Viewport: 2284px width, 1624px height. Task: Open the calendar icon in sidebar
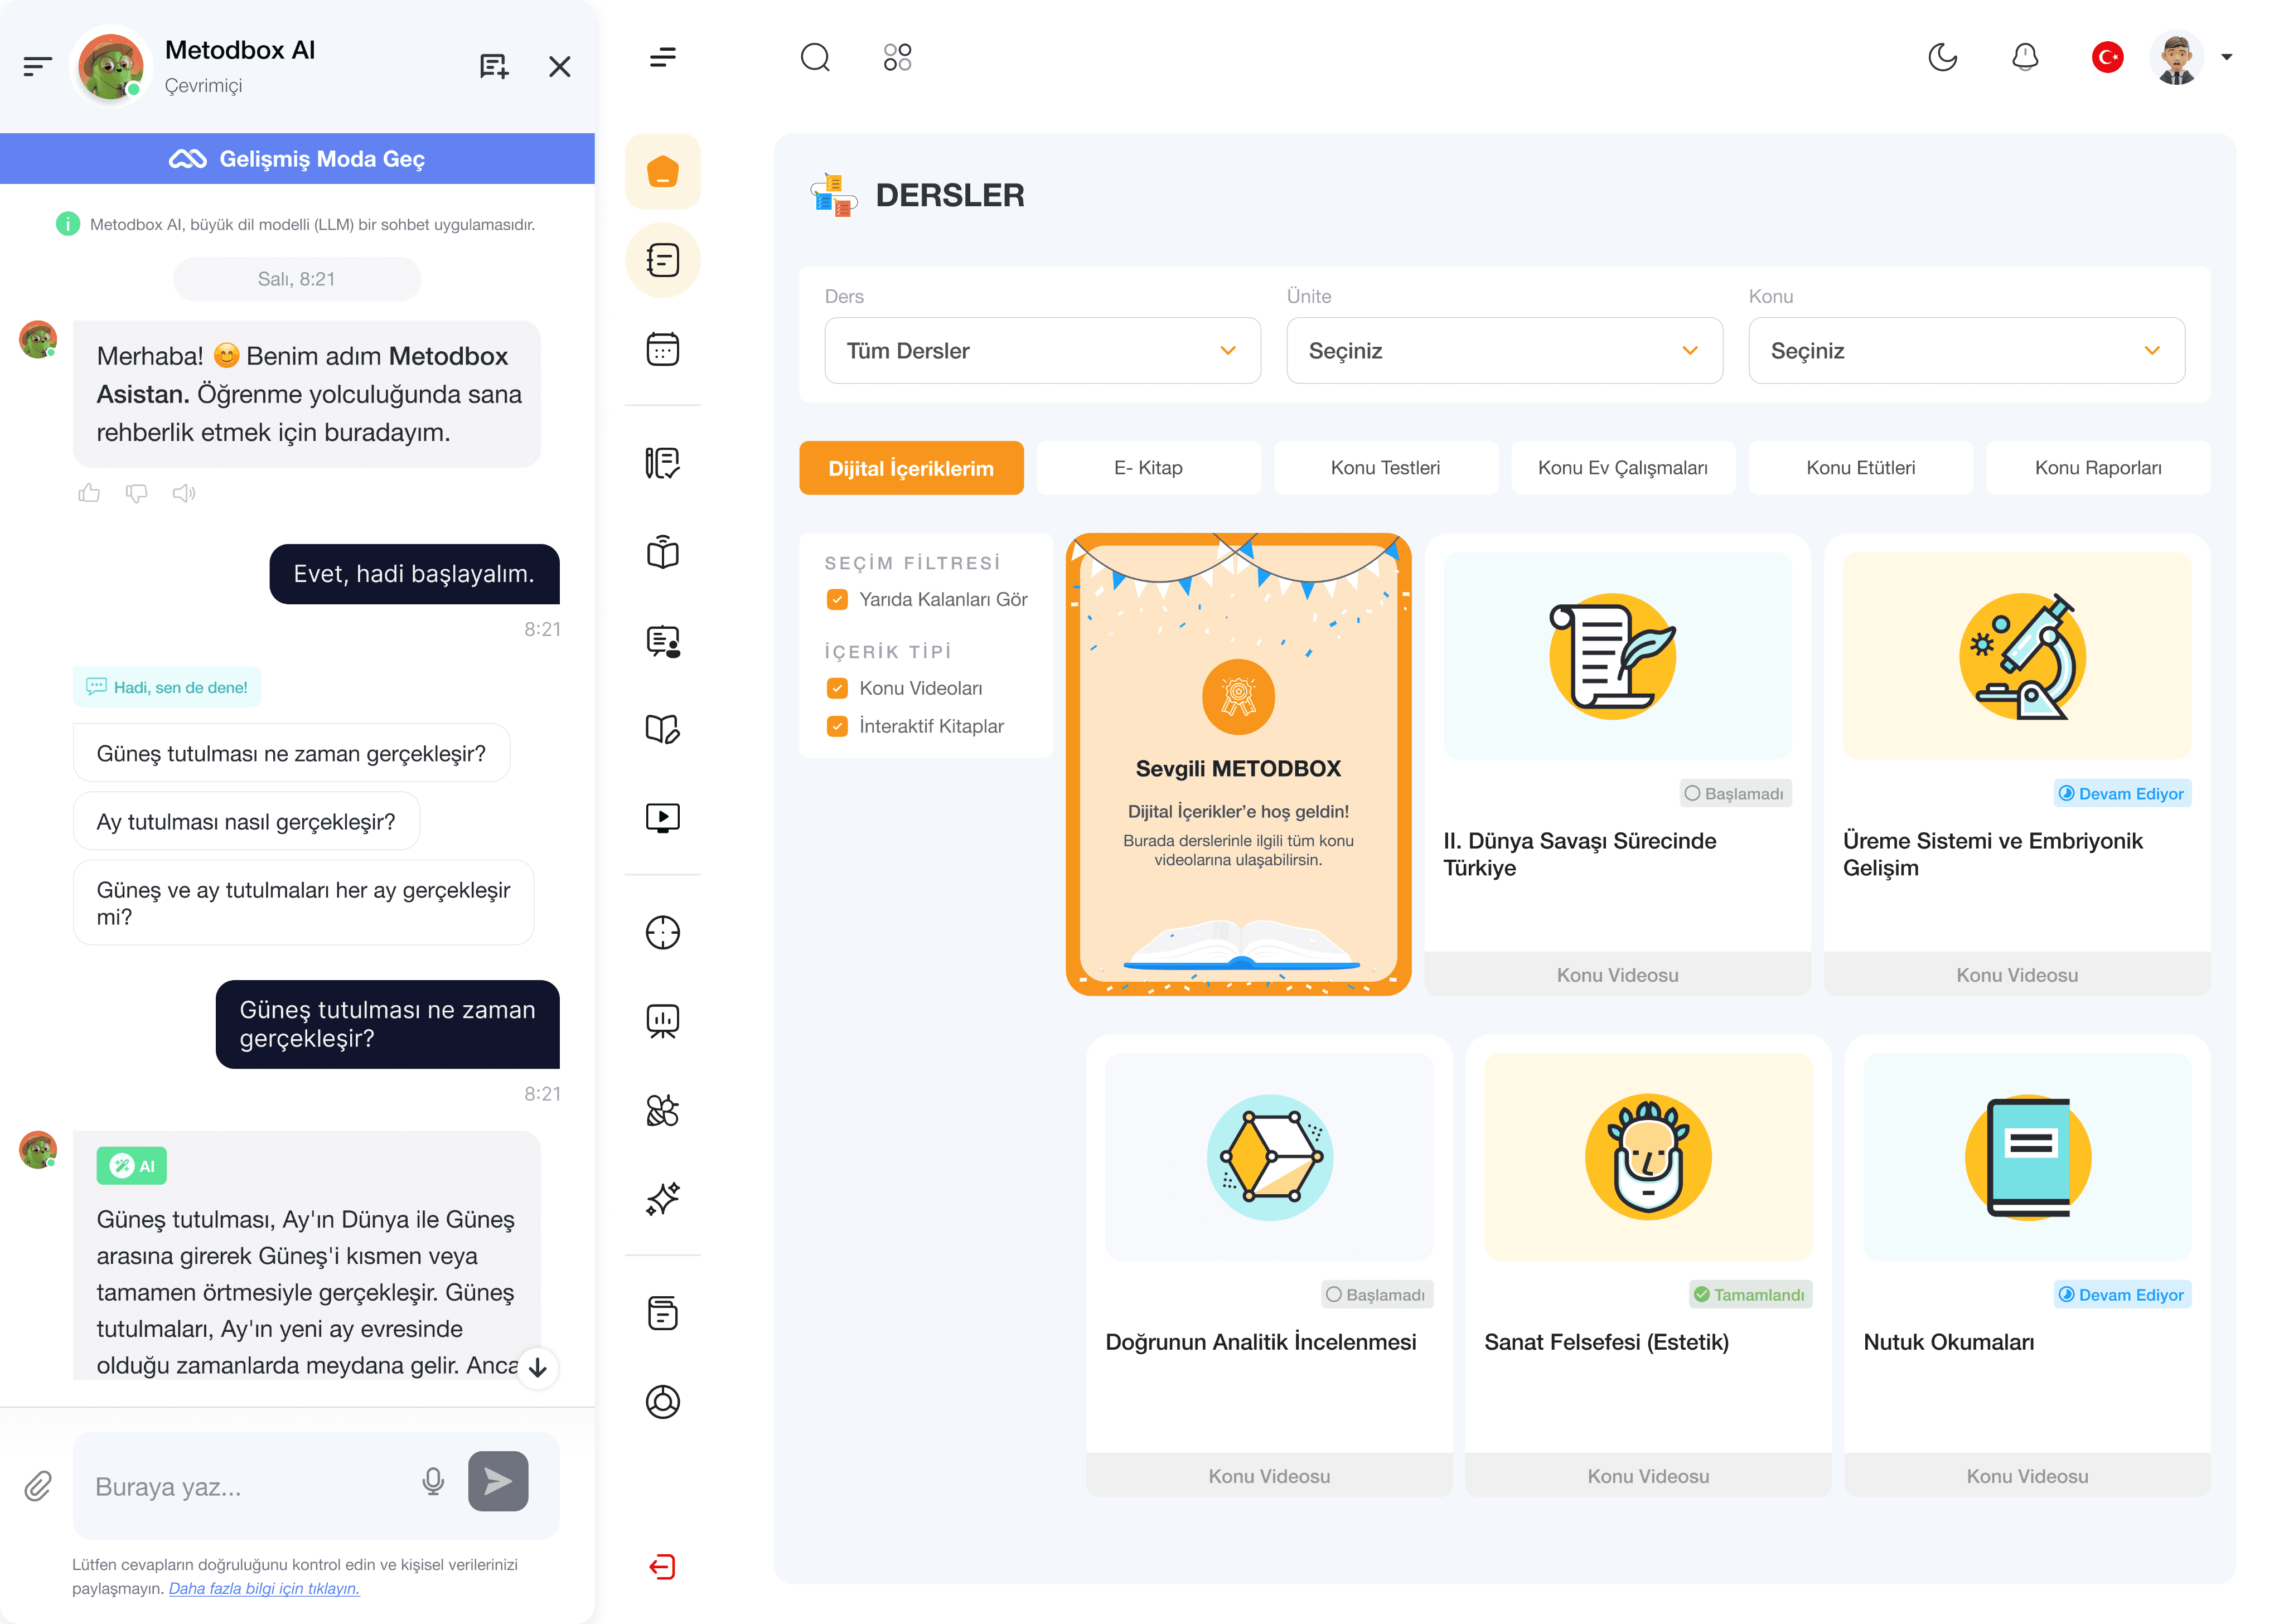pos(662,349)
